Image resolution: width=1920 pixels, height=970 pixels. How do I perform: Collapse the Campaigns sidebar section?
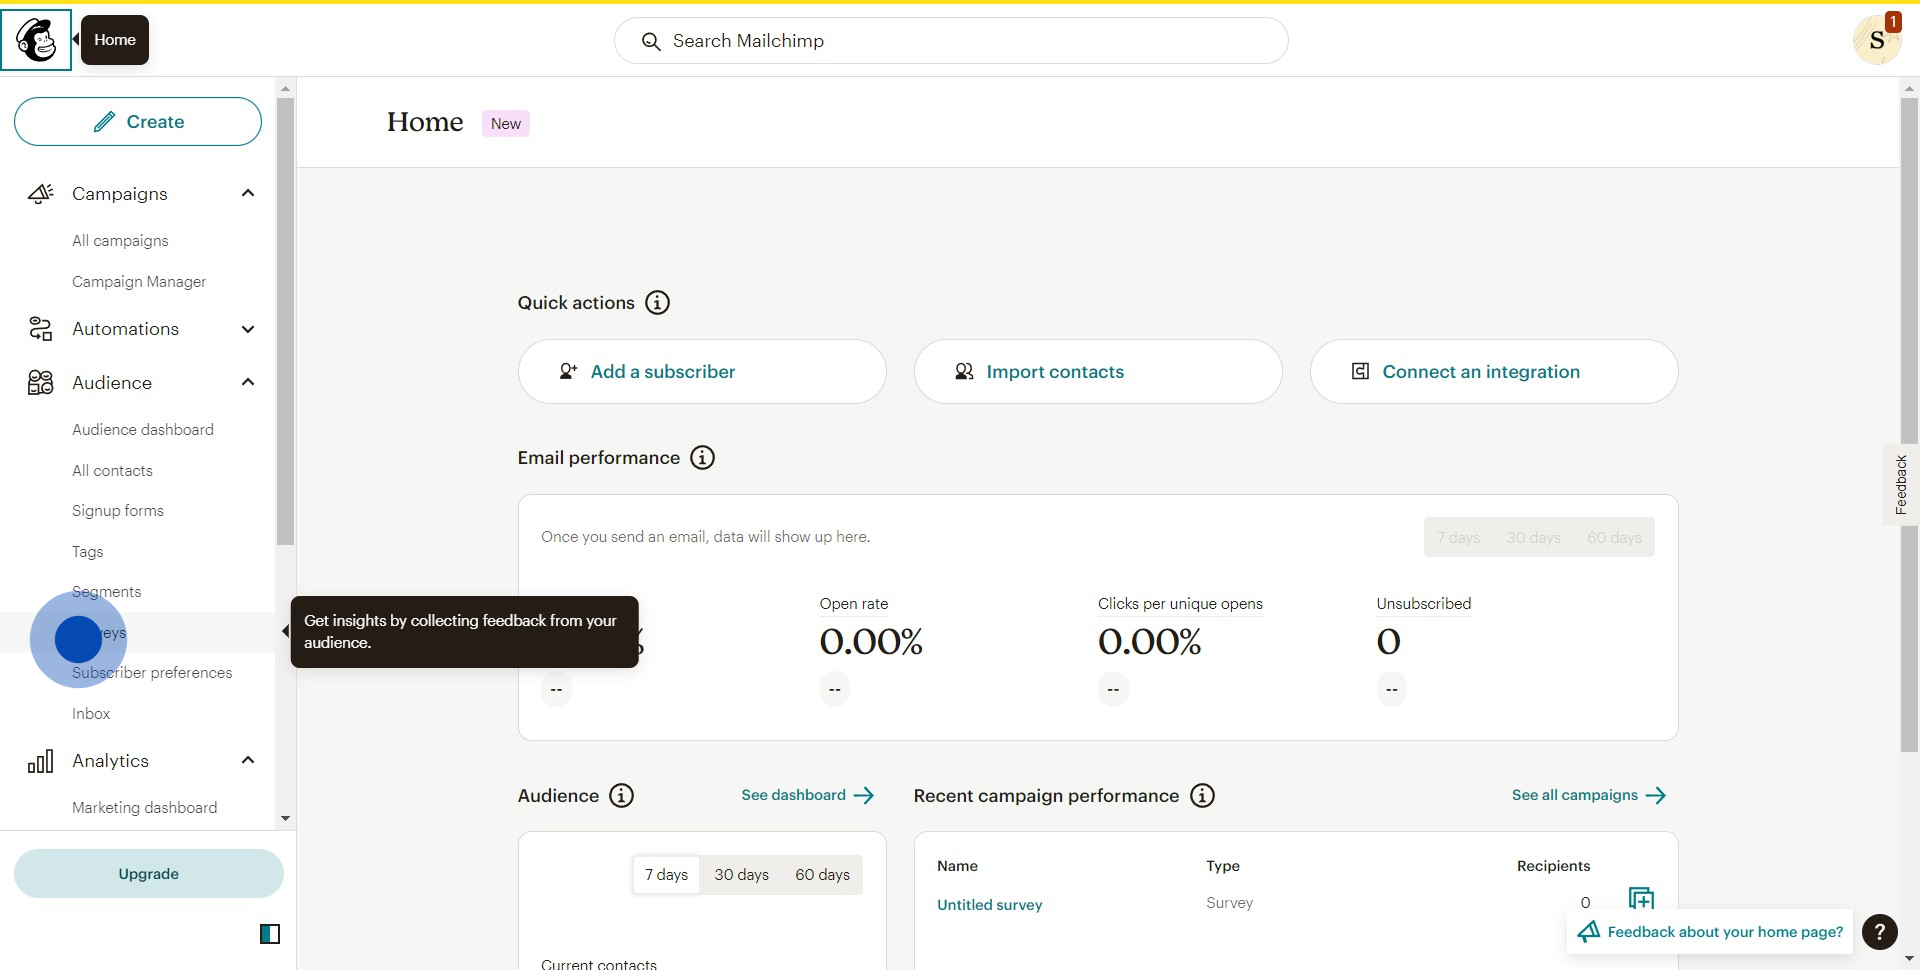tap(248, 193)
